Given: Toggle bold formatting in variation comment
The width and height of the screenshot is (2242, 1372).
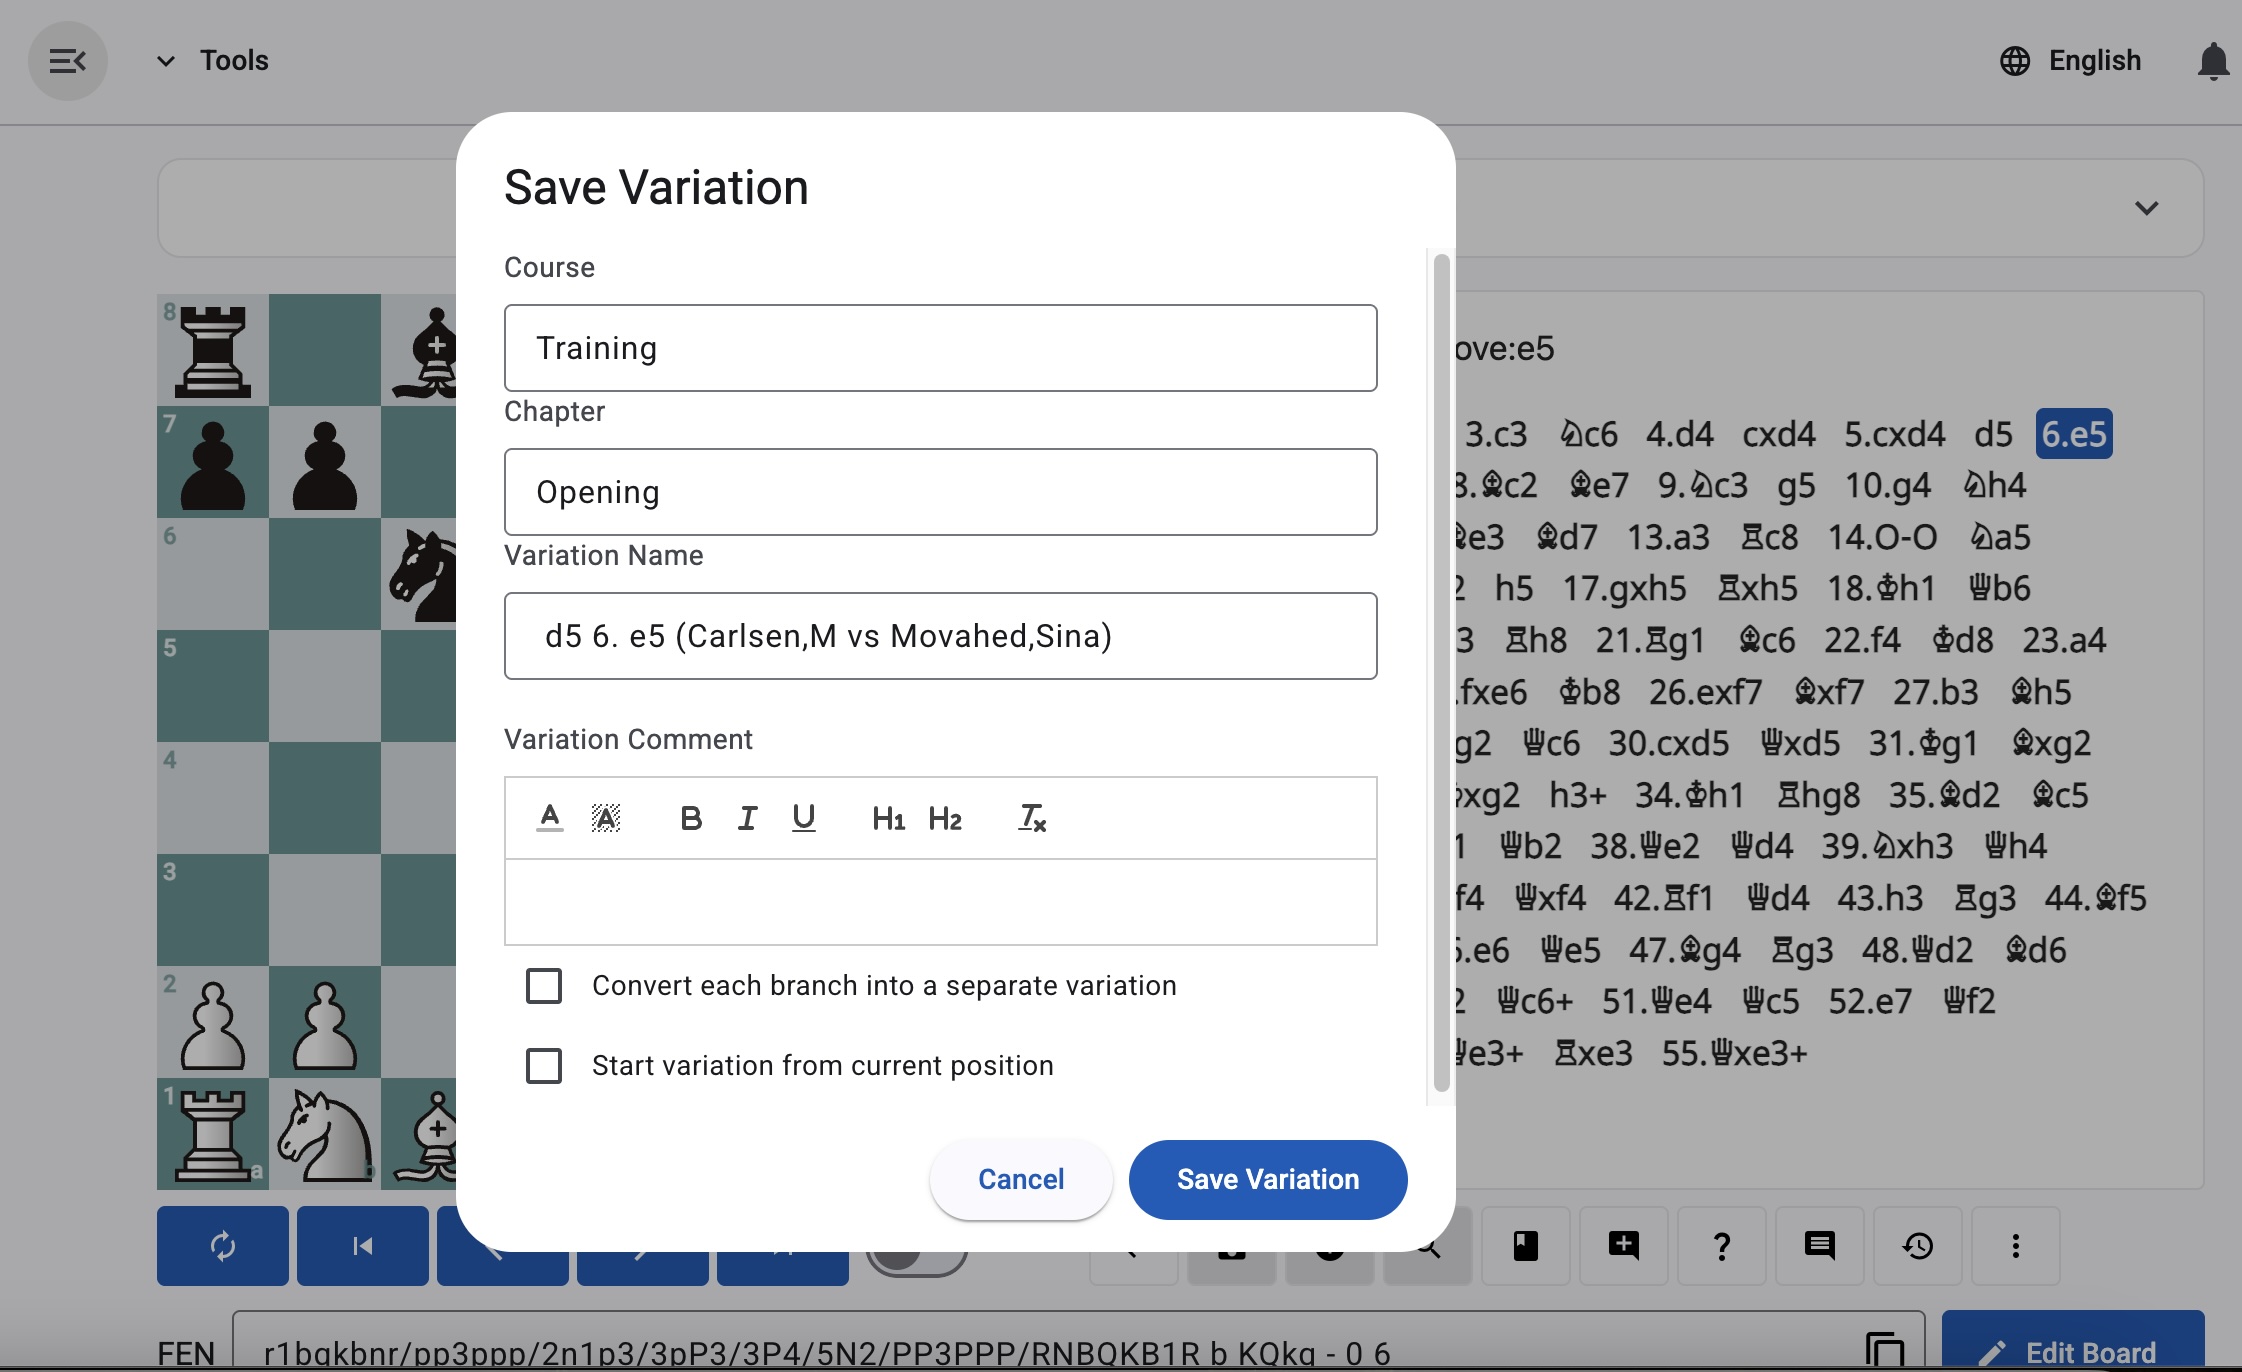Looking at the screenshot, I should coord(690,817).
